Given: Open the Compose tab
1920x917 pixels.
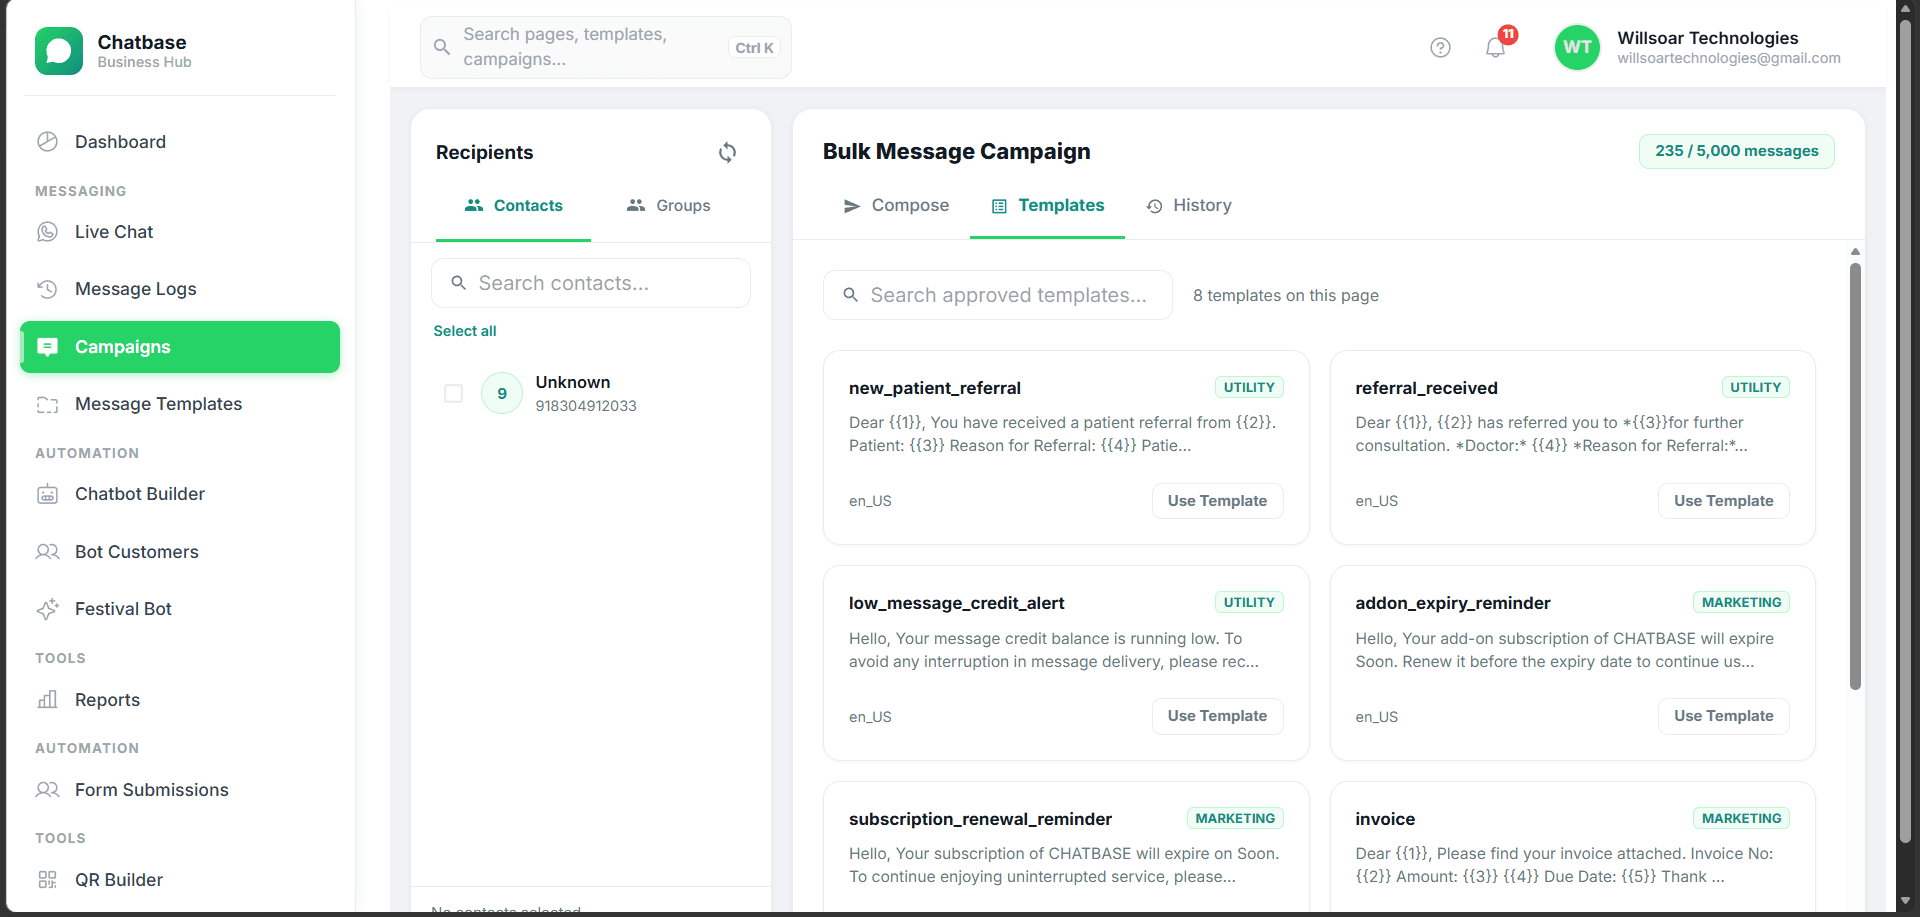Looking at the screenshot, I should pos(895,205).
